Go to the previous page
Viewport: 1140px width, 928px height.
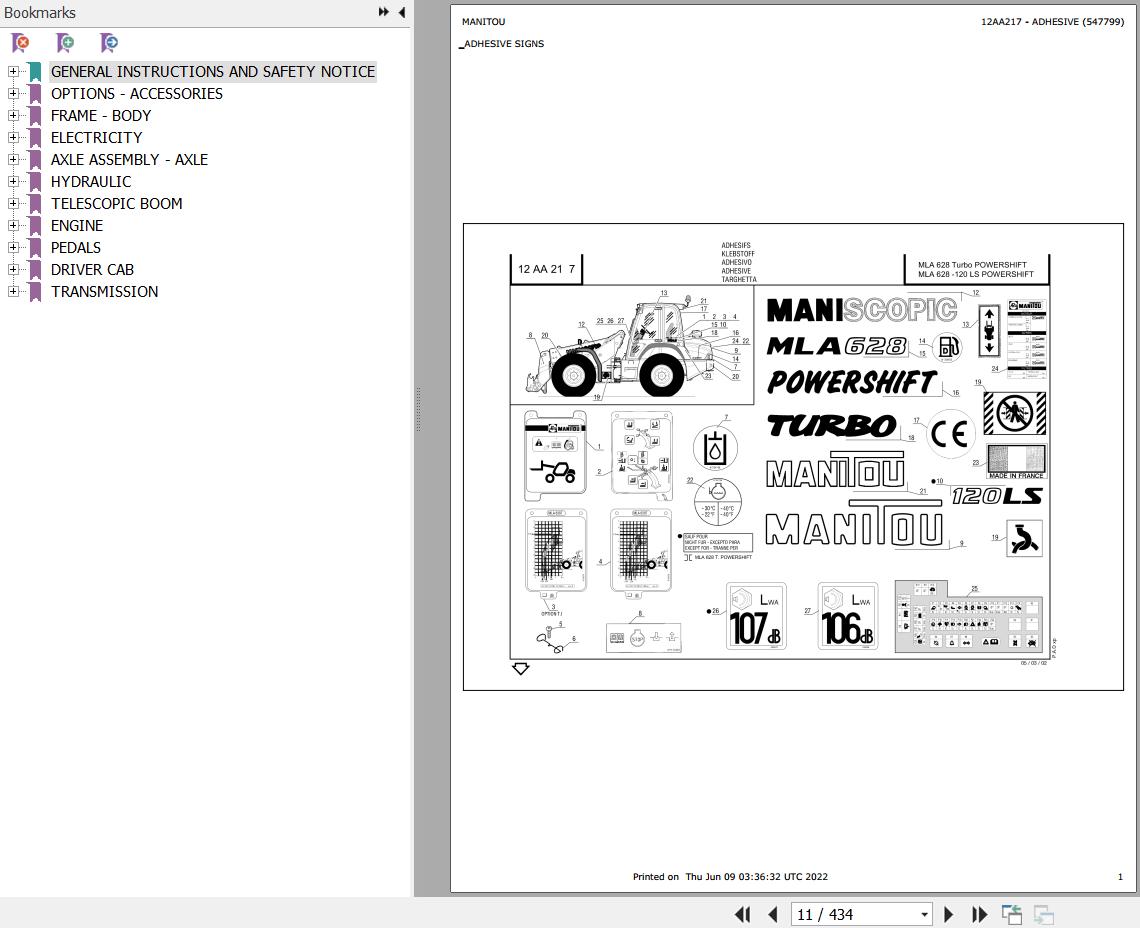tap(772, 914)
